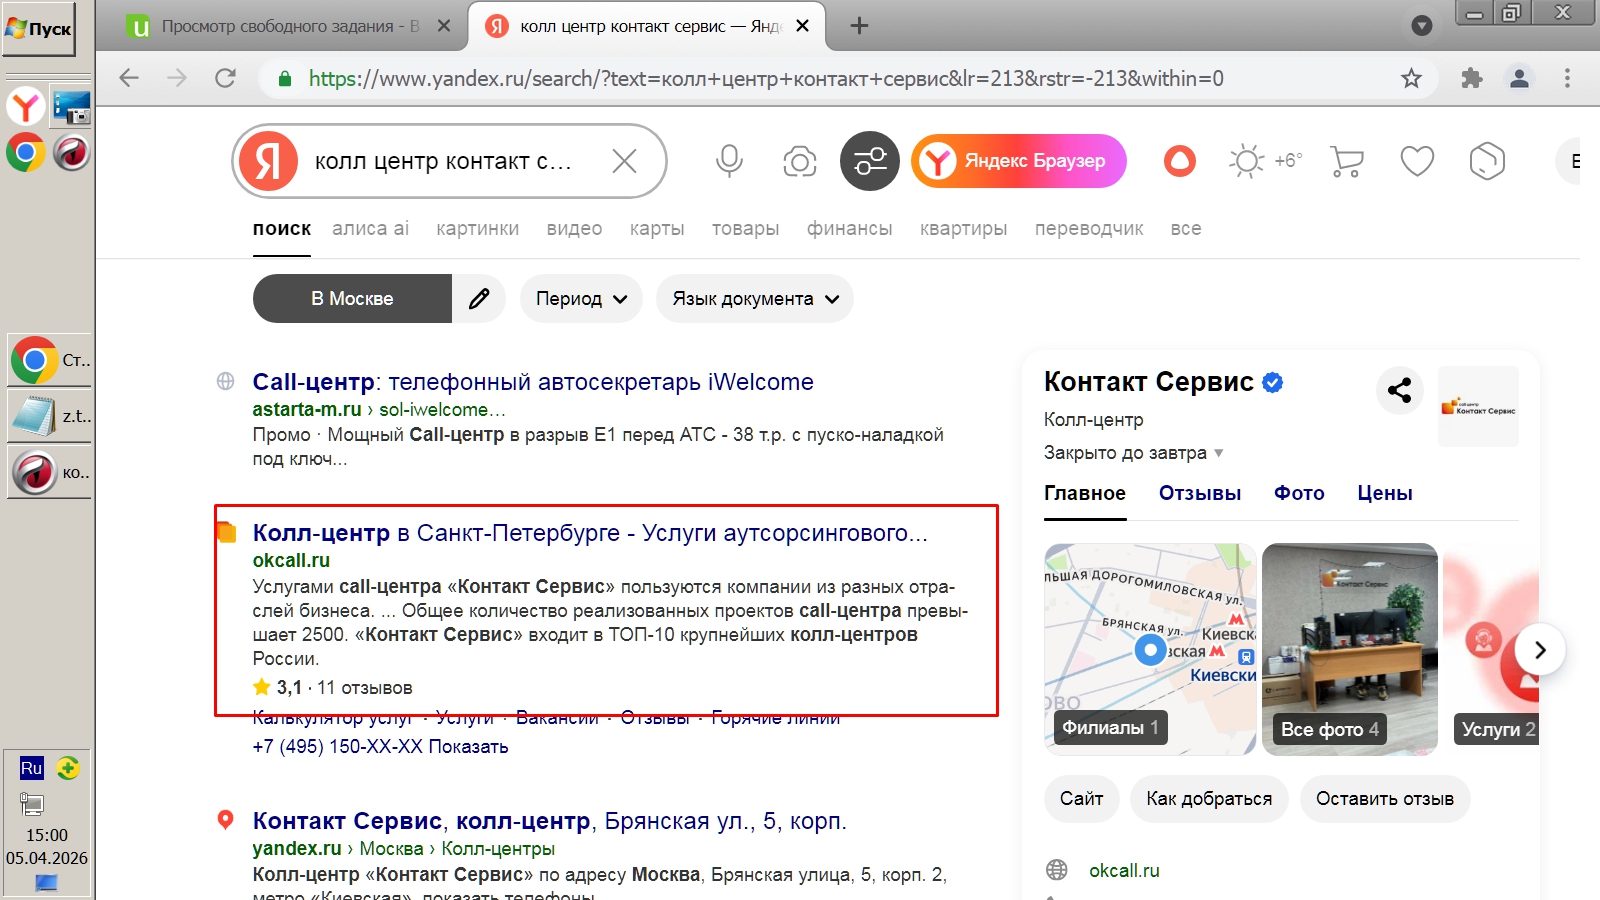Clear the search query text
This screenshot has height=900, width=1600.
click(x=624, y=161)
